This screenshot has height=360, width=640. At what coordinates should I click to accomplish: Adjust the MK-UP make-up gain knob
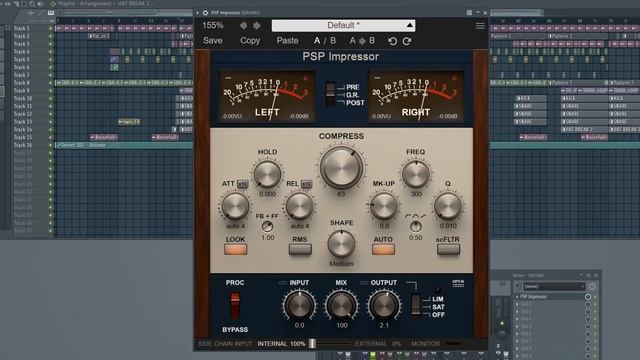pyautogui.click(x=384, y=206)
